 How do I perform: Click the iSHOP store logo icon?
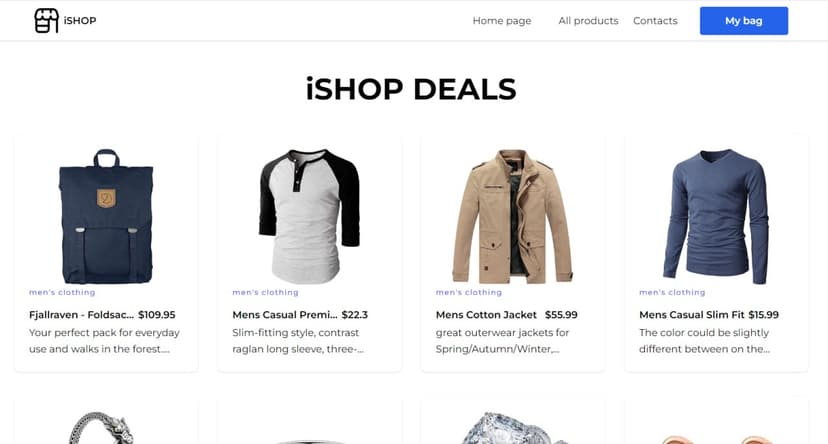pos(46,21)
